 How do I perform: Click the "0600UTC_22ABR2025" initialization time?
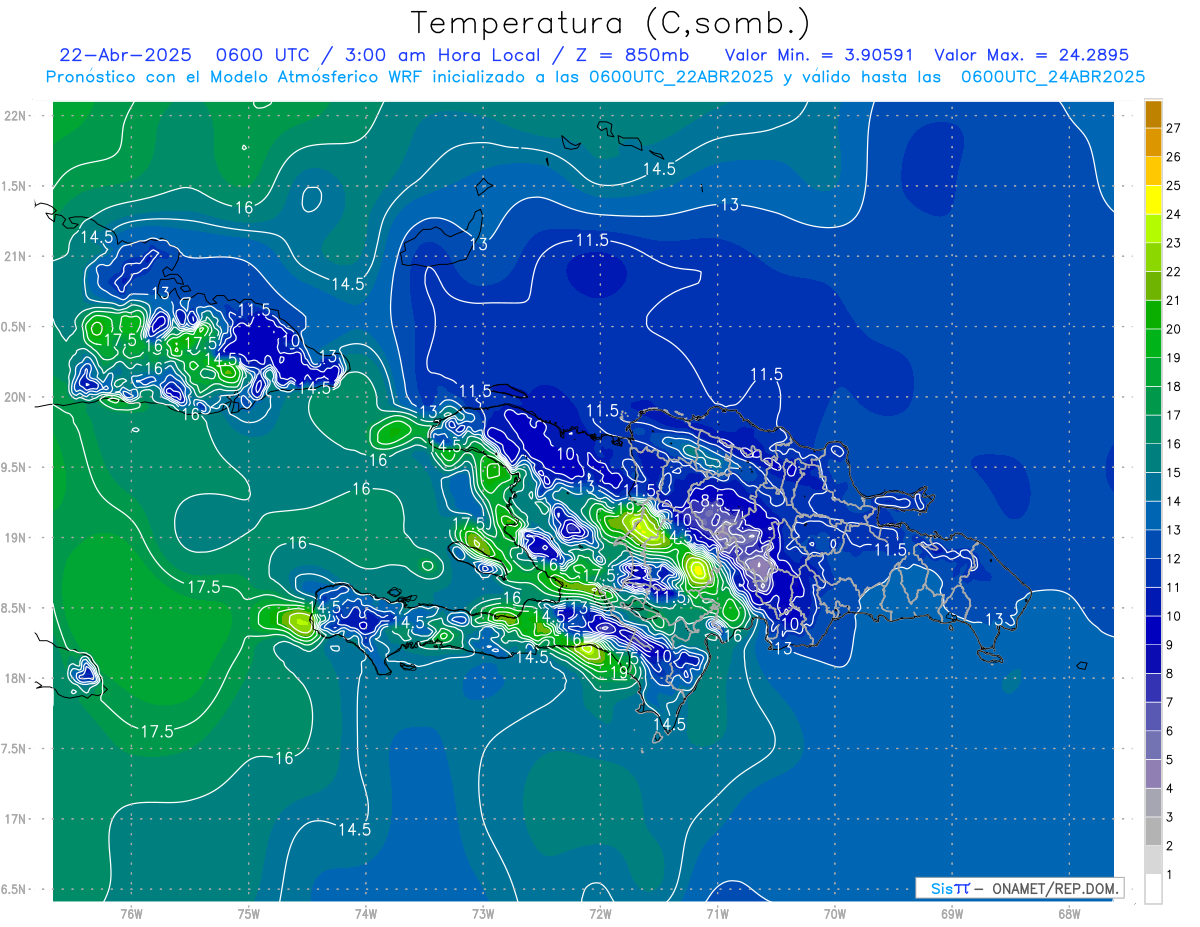(x=681, y=77)
